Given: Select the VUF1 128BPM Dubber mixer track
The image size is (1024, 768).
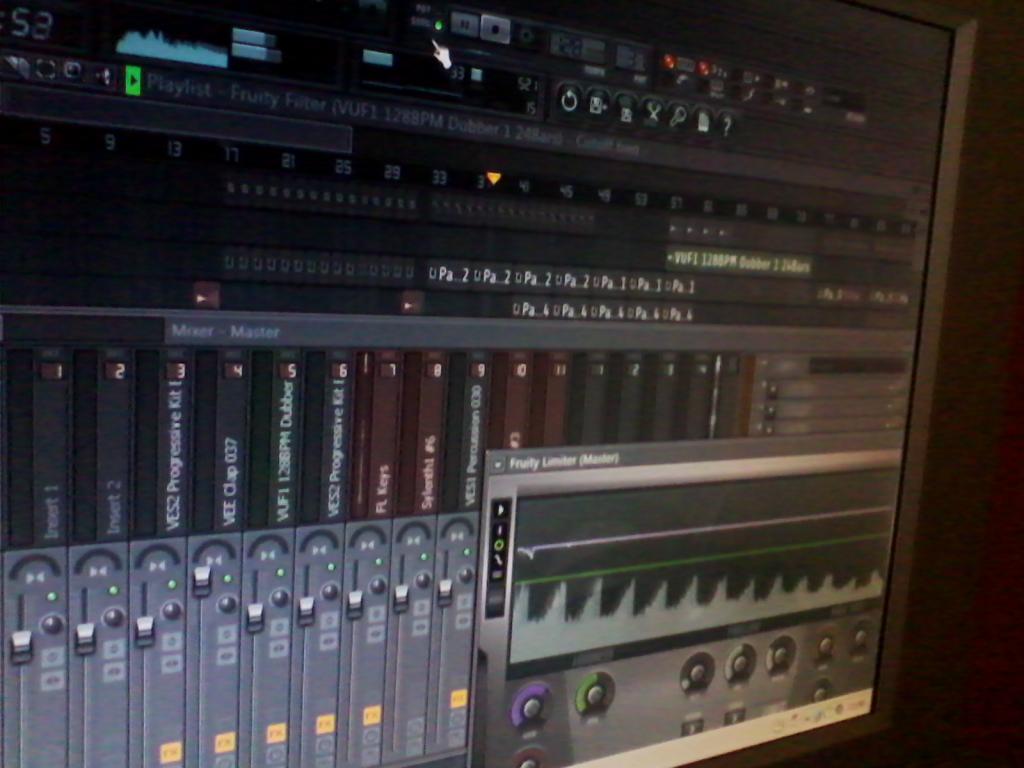Looking at the screenshot, I should click(284, 451).
